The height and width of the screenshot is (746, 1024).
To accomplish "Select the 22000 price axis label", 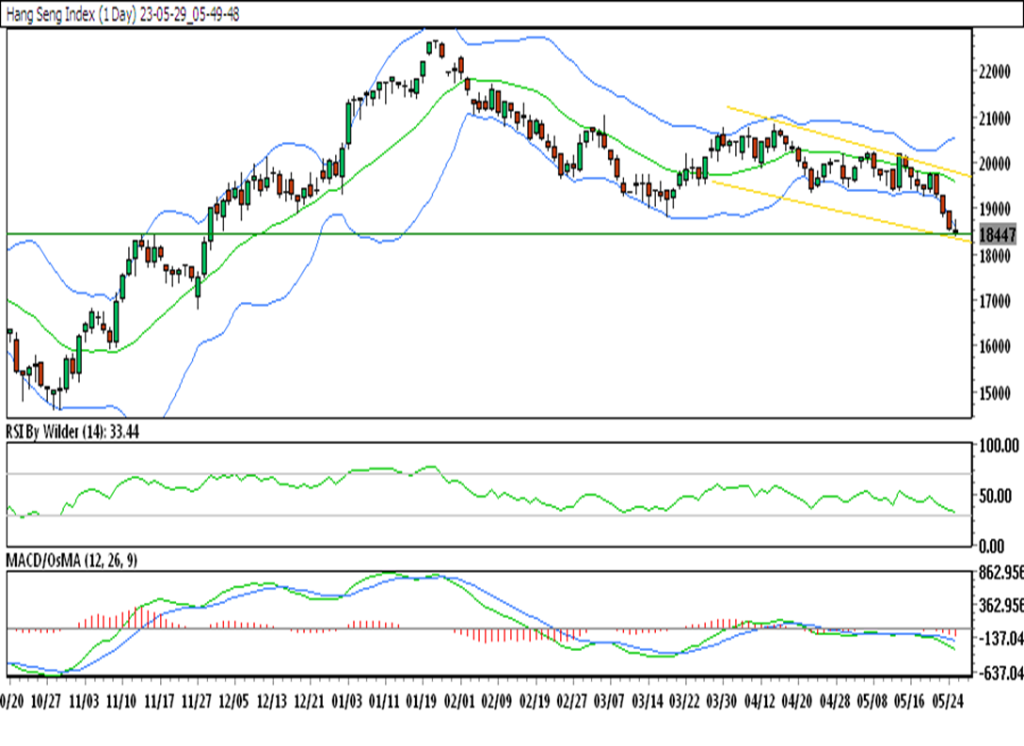I will coord(994,71).
